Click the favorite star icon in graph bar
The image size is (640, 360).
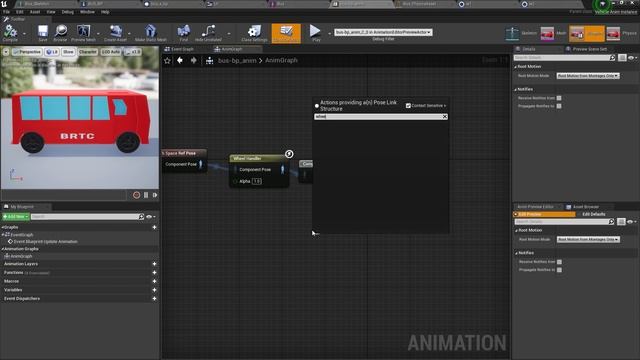coord(167,60)
